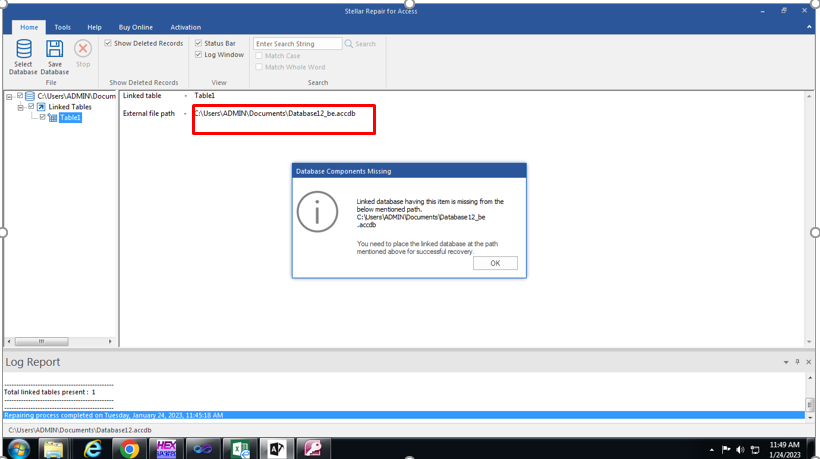The image size is (820, 459).
Task: Click the Select Database icon
Action: point(24,49)
